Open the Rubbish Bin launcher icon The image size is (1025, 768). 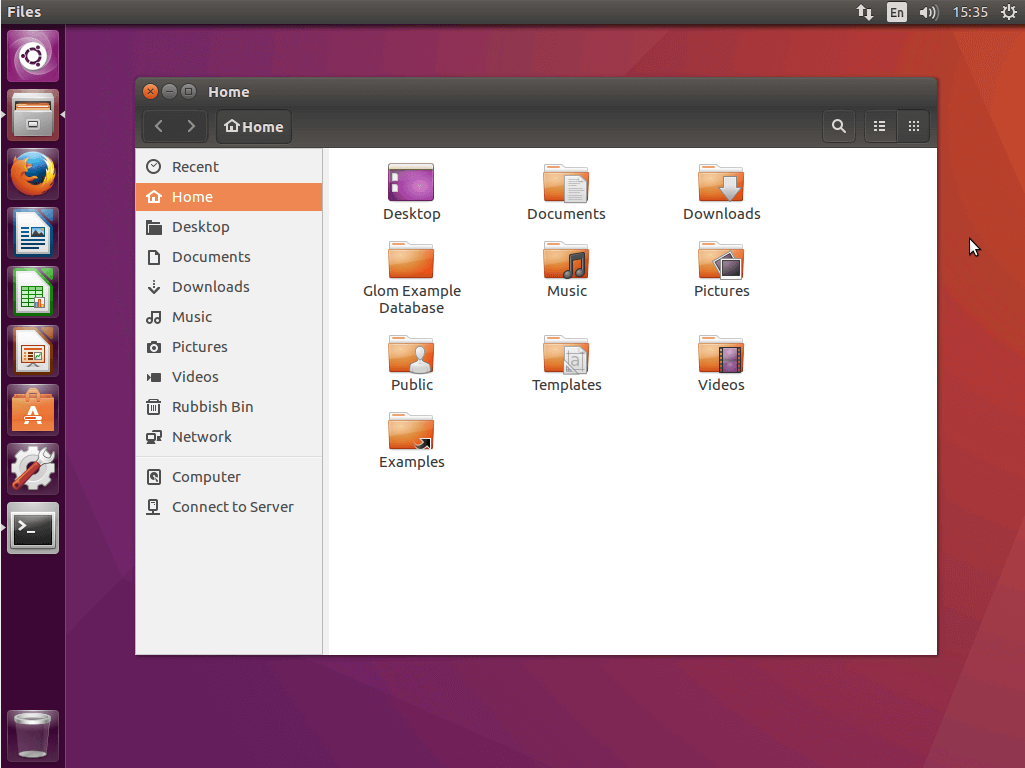(33, 736)
